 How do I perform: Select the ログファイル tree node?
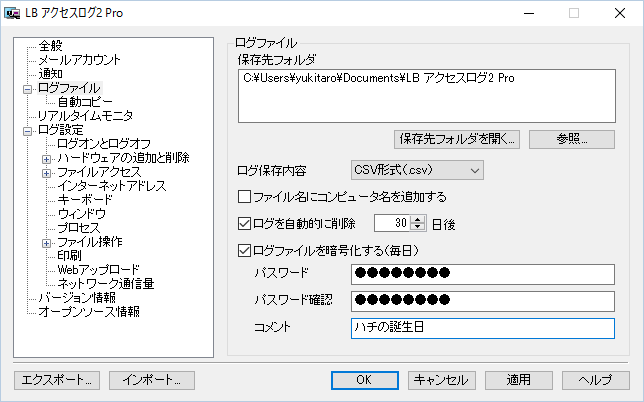click(69, 88)
